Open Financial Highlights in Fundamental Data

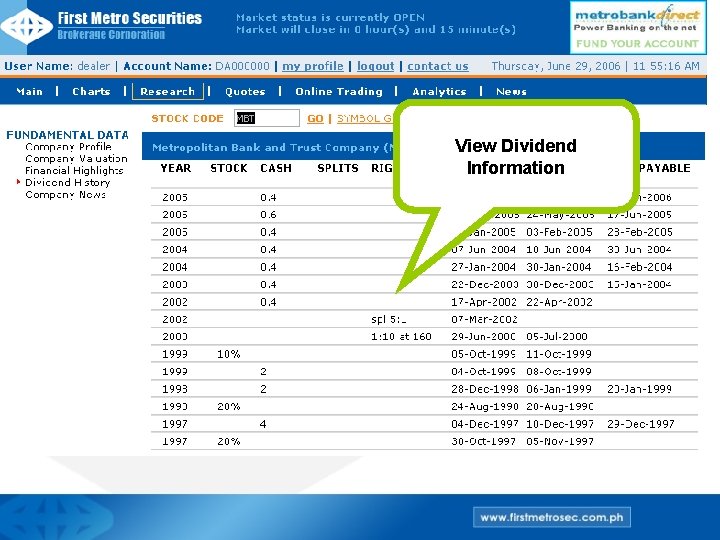pos(74,170)
